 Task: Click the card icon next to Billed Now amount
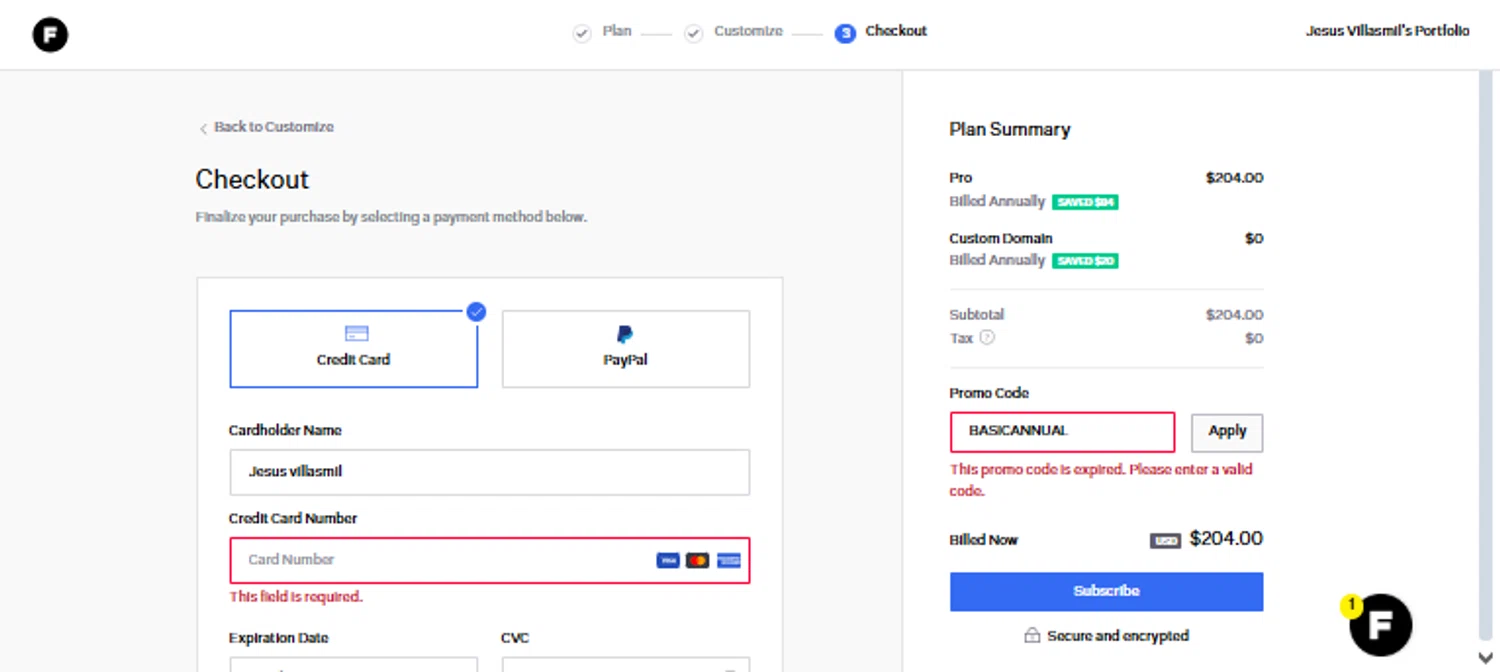coord(1165,540)
